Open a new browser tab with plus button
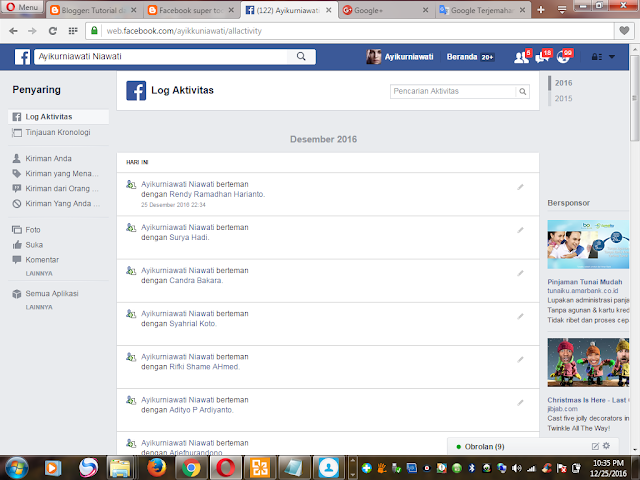This screenshot has height=480, width=640. click(541, 10)
